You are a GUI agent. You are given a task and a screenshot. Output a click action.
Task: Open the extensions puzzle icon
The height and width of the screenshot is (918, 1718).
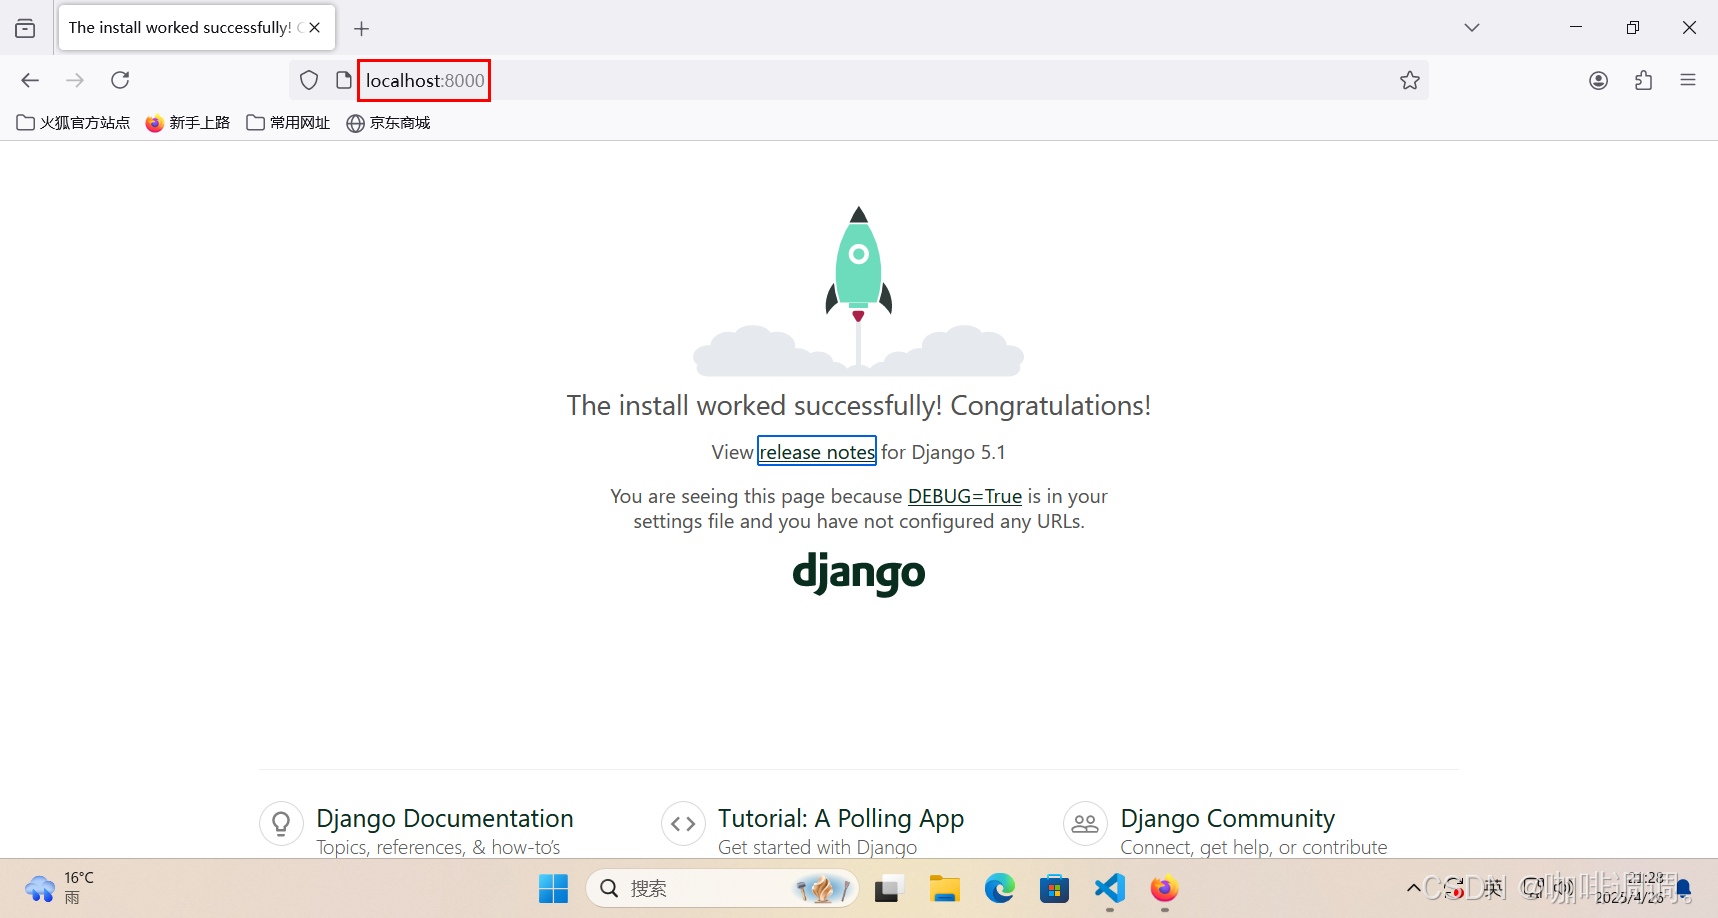coord(1643,80)
